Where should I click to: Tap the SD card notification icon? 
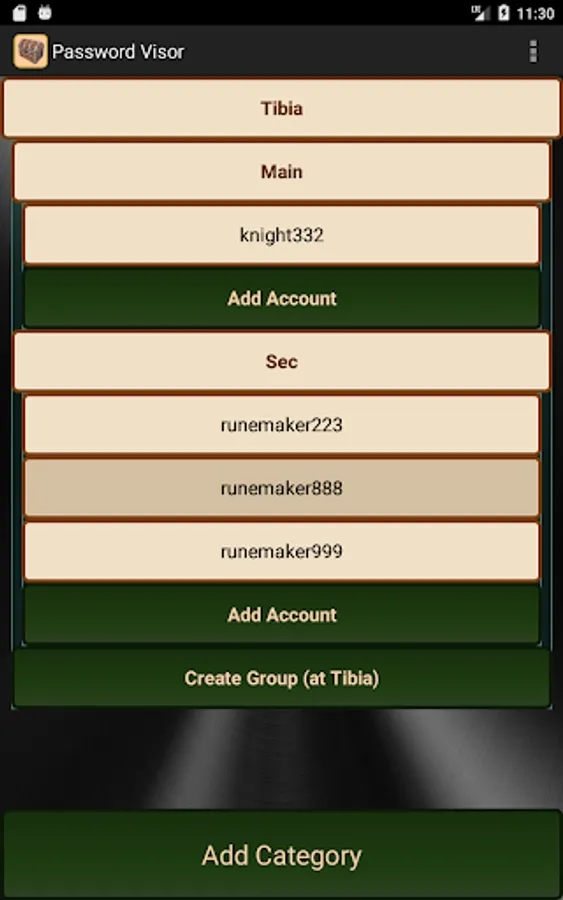tap(20, 13)
